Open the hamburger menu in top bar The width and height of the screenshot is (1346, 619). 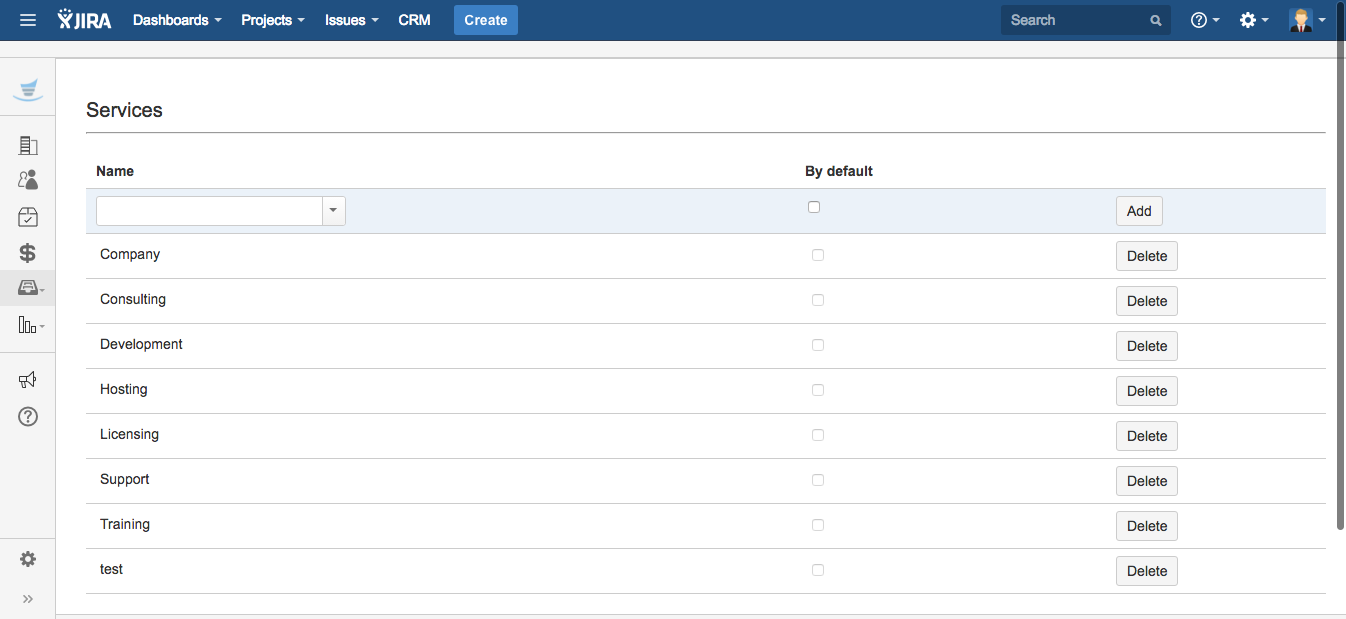(x=28, y=20)
